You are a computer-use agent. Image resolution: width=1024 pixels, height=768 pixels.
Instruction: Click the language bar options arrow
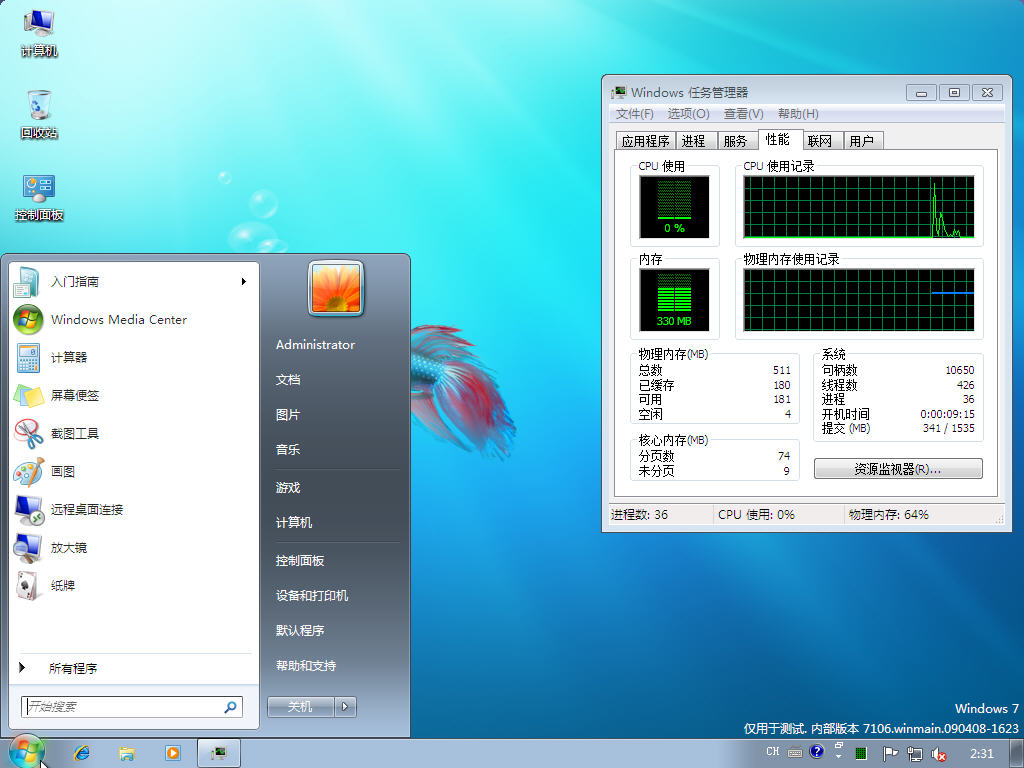[839, 756]
